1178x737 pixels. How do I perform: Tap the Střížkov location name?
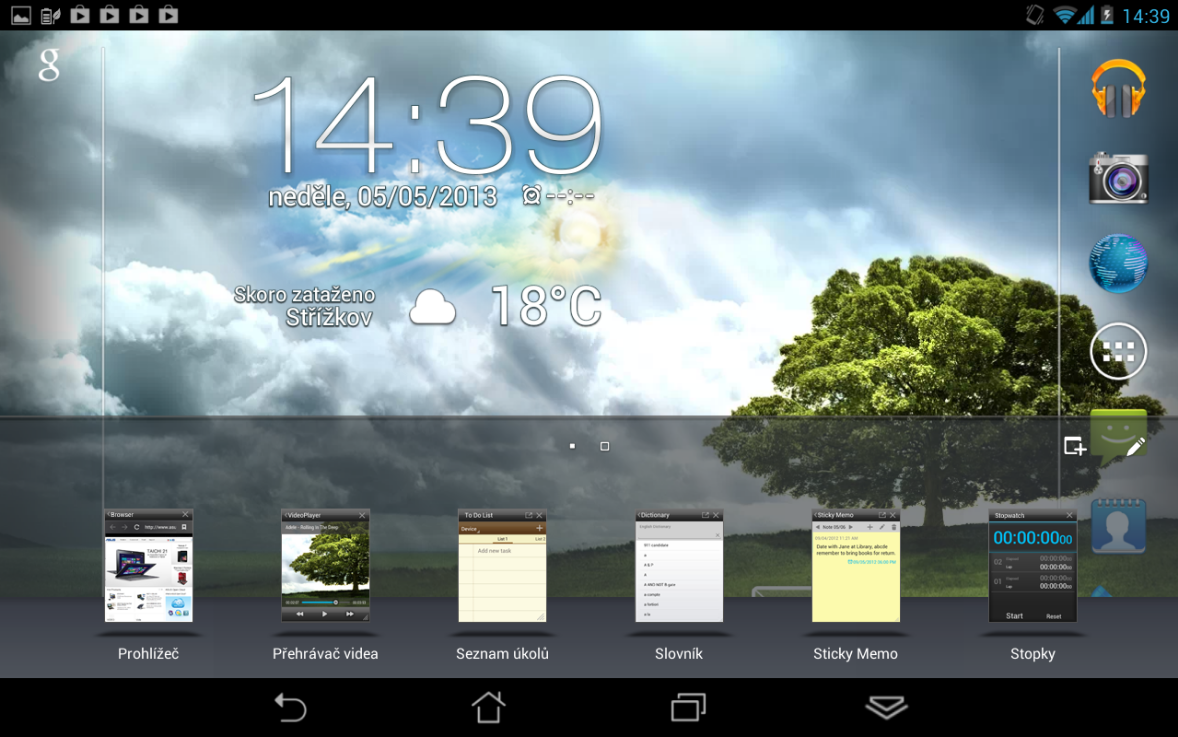(329, 318)
